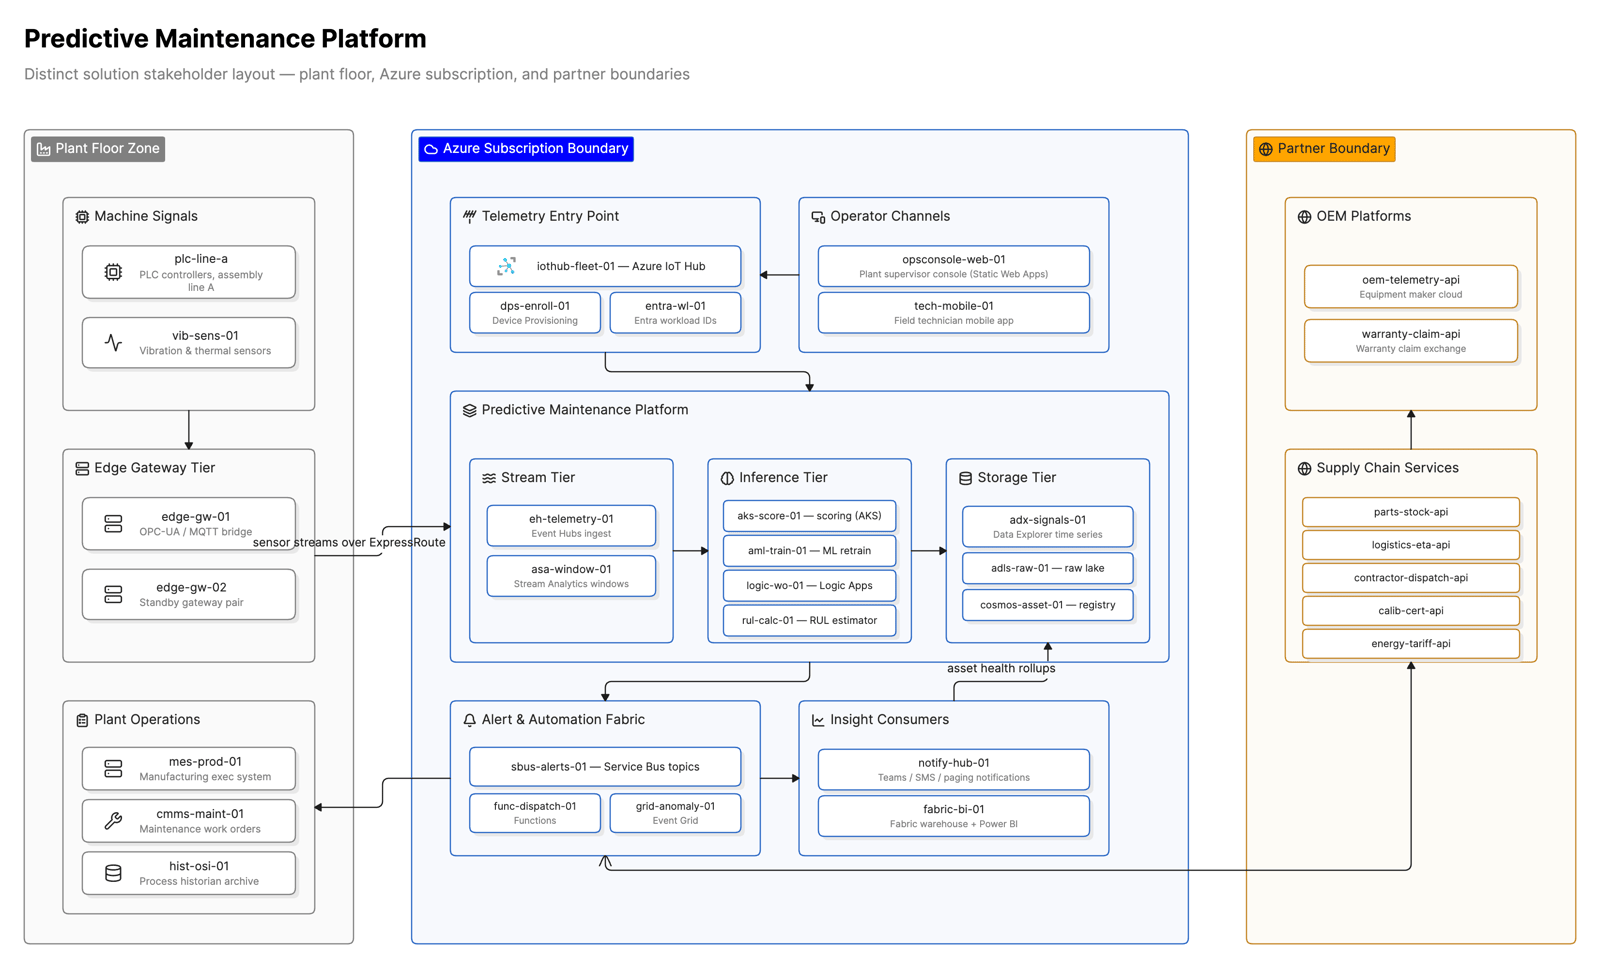Select the tech-mobile-01 node
This screenshot has height=969, width=1600.
(x=953, y=313)
